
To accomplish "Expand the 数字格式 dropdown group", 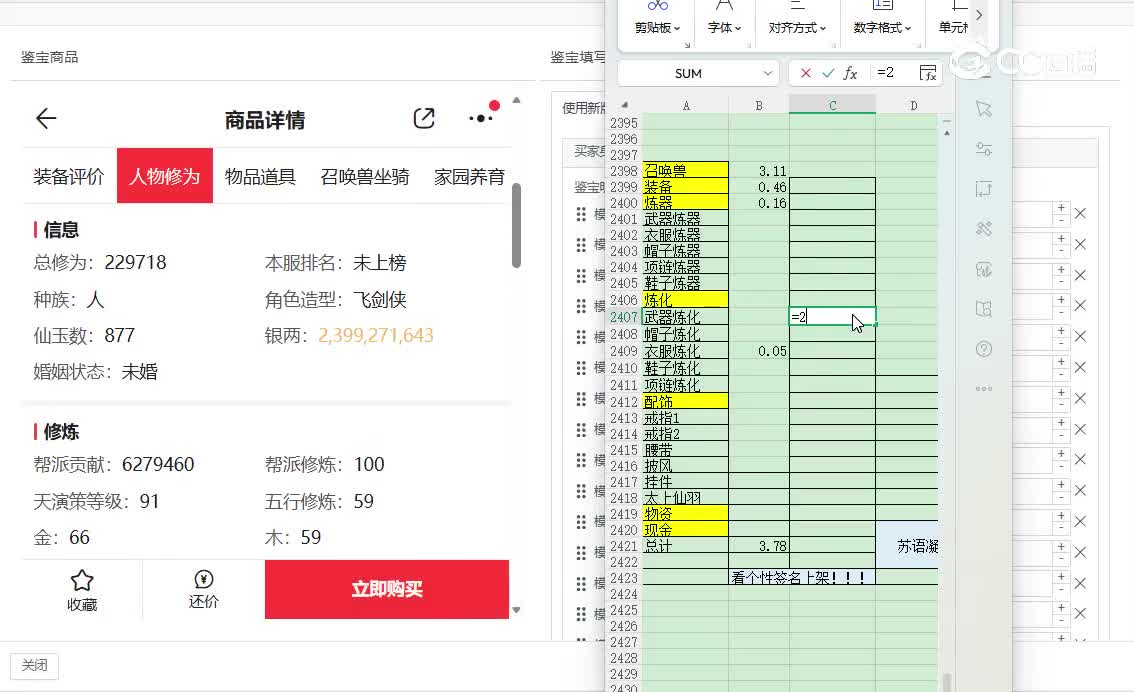I will [x=883, y=28].
